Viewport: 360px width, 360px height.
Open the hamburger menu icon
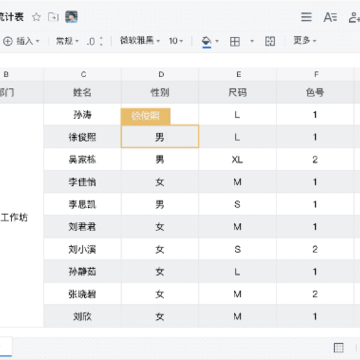pyautogui.click(x=306, y=17)
